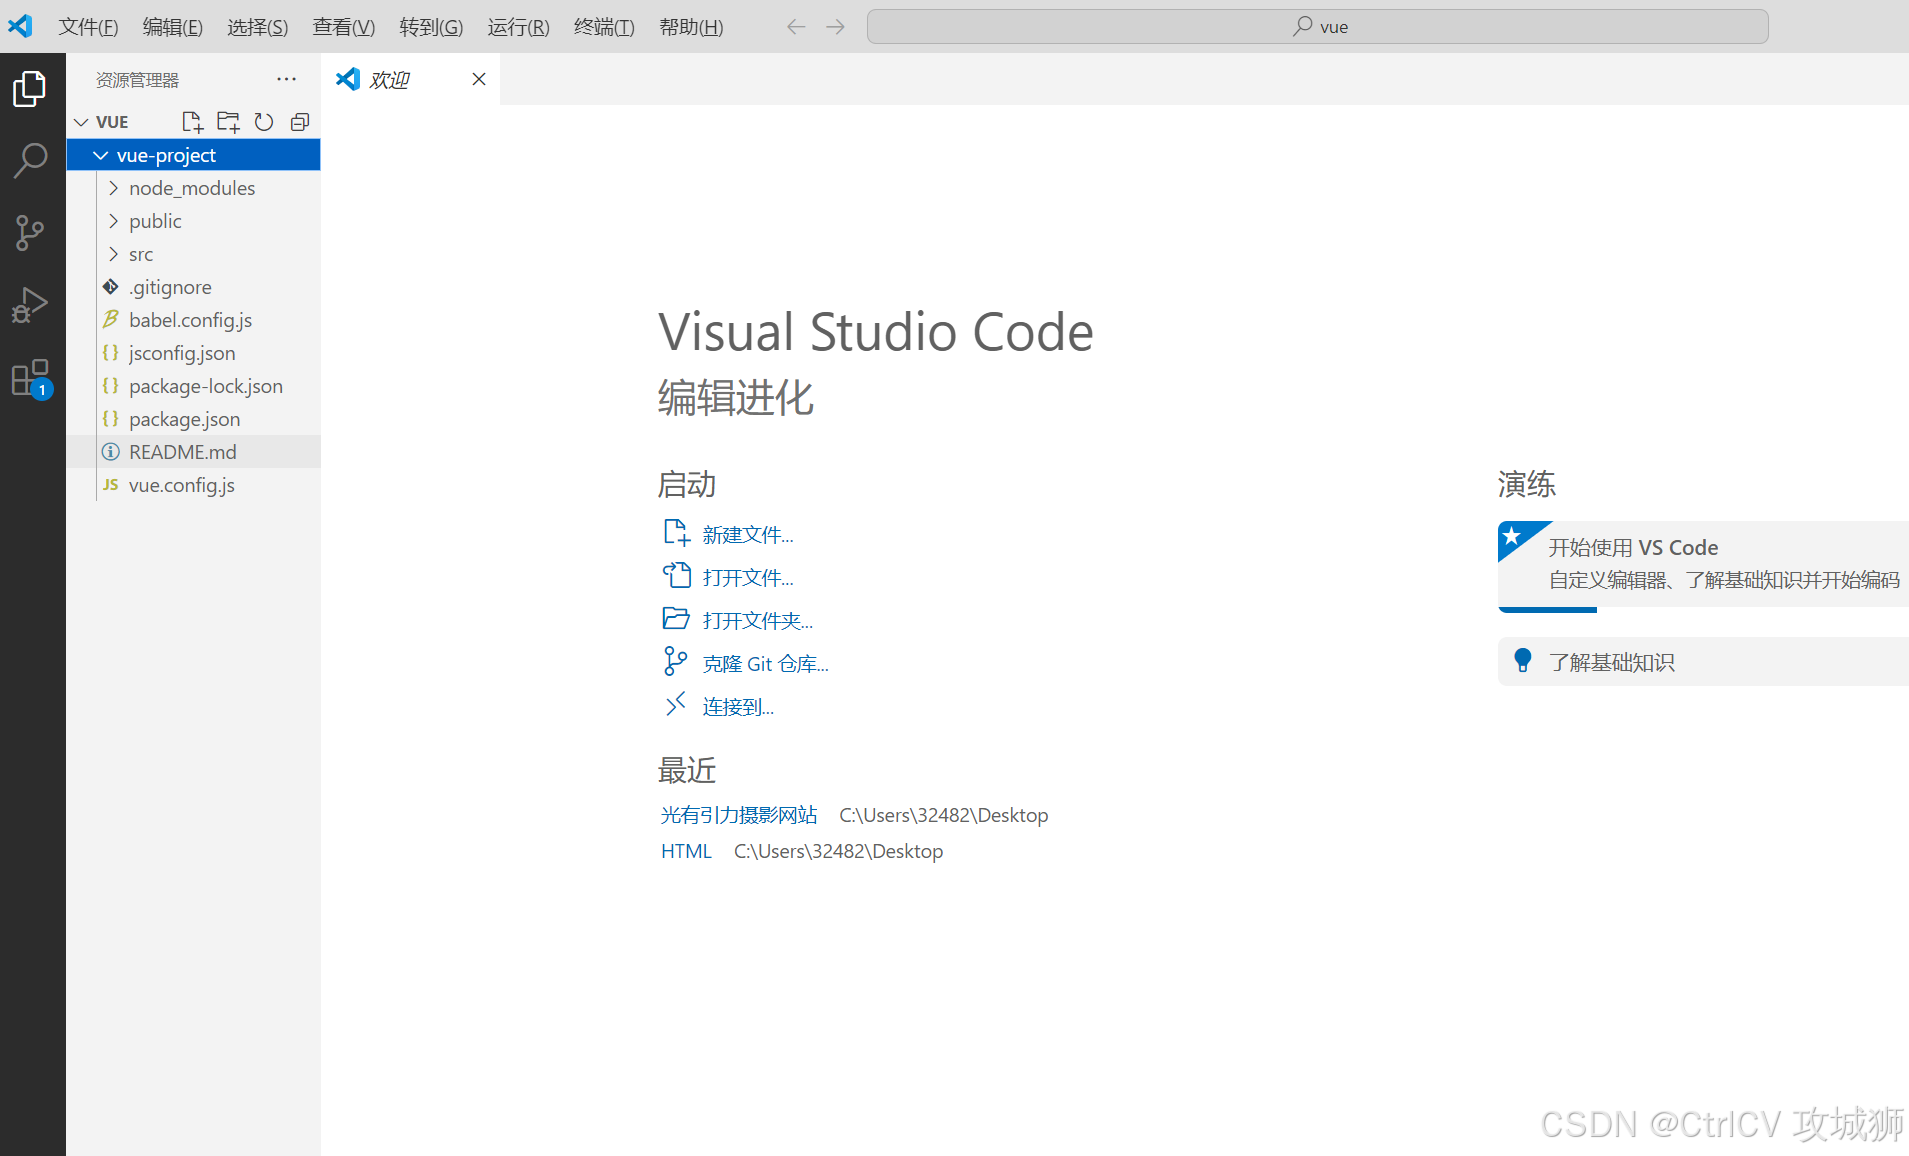
Task: Click the 打开文件... link
Action: click(x=748, y=578)
